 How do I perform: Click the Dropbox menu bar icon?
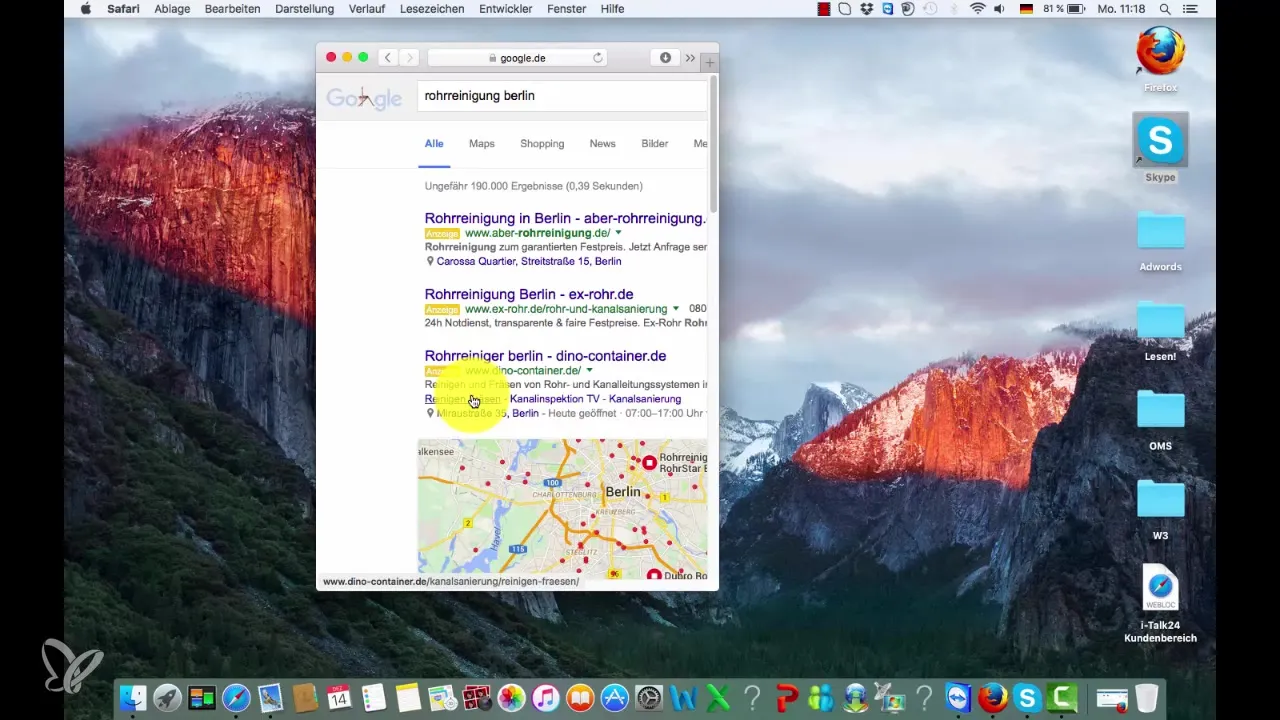pos(866,9)
